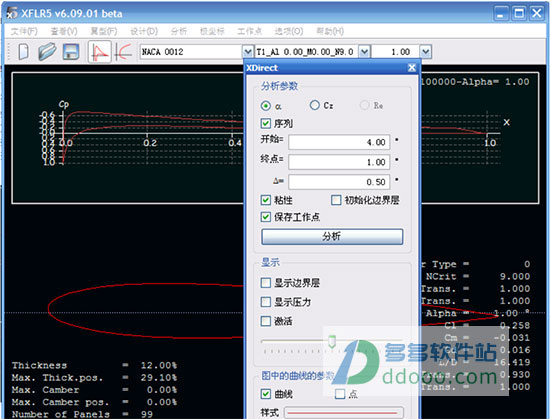Click the Max. Thick.pos. 29.10% value

159,378
